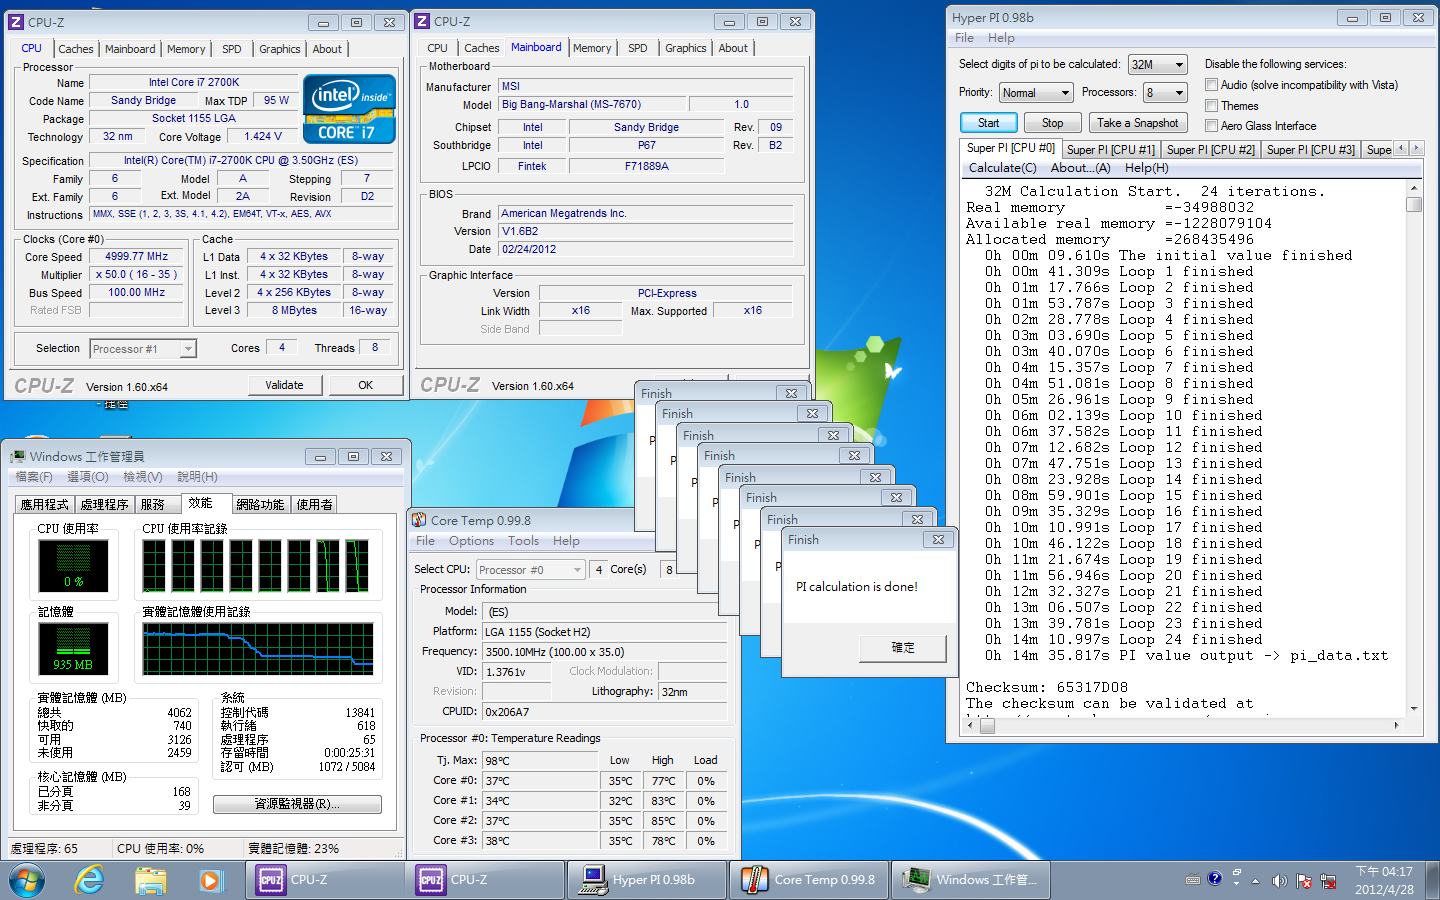This screenshot has width=1440, height=900.
Task: Switch to Memory tab in left CPU-Z
Action: pyautogui.click(x=186, y=49)
